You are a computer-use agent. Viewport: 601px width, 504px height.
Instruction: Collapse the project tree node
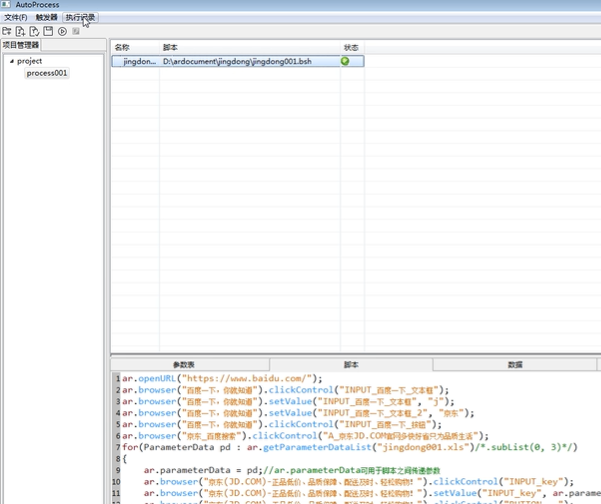11,61
